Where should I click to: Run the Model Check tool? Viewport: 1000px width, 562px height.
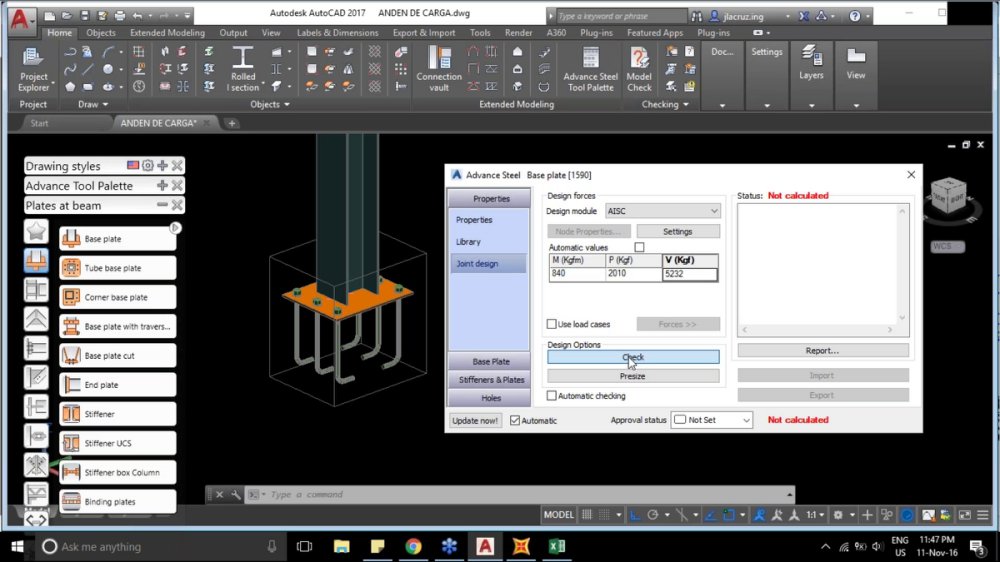coord(639,69)
